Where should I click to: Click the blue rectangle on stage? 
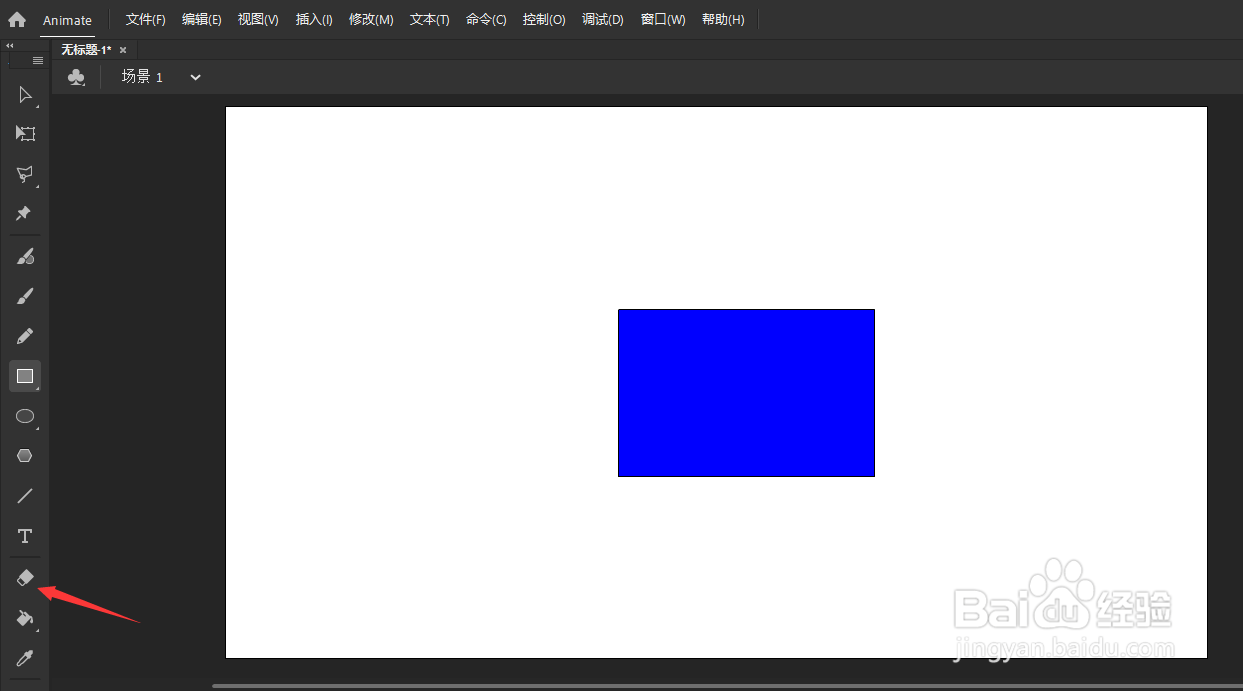coord(746,393)
